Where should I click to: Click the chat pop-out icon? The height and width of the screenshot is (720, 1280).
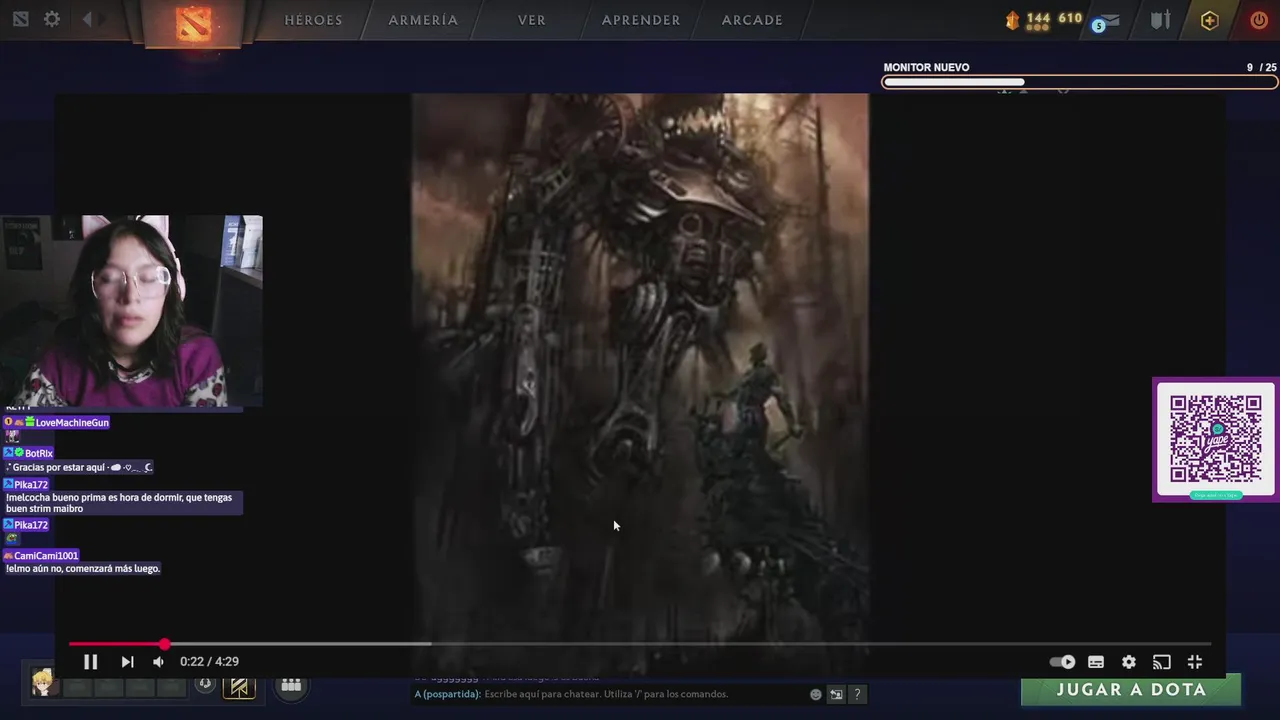point(837,694)
